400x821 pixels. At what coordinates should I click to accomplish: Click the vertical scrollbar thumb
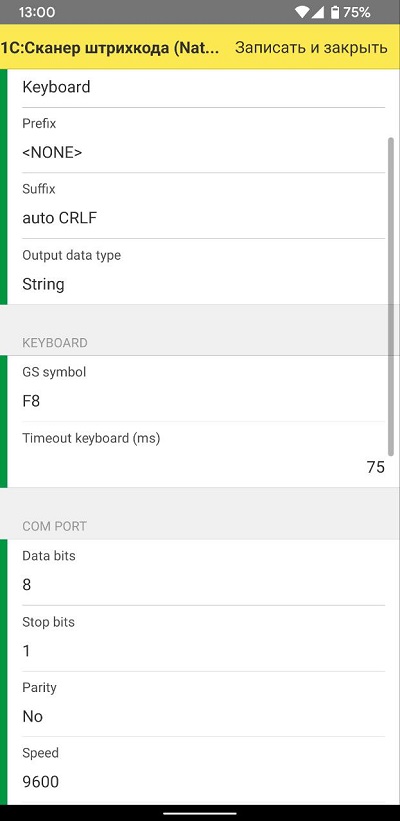point(391,296)
